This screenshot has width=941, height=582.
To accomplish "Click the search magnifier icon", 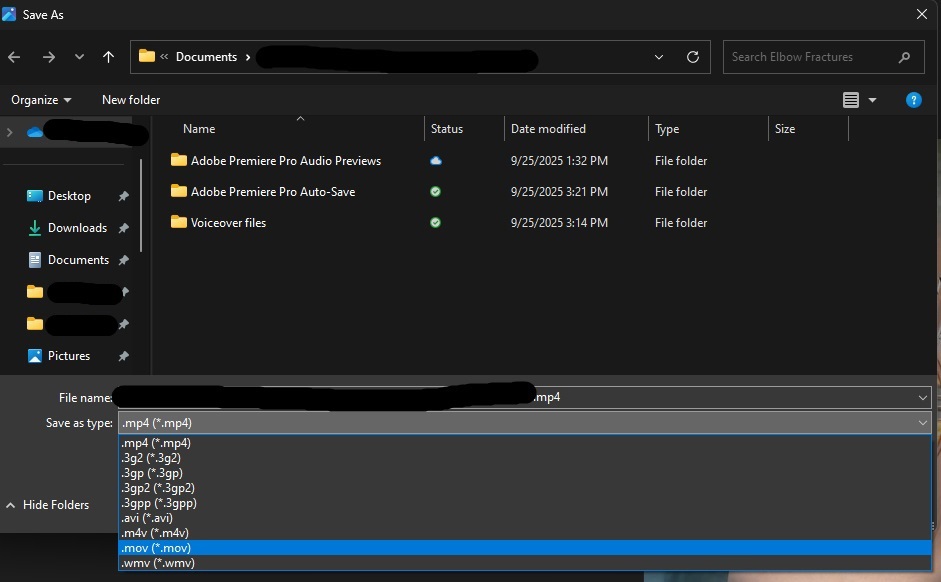I will 904,57.
